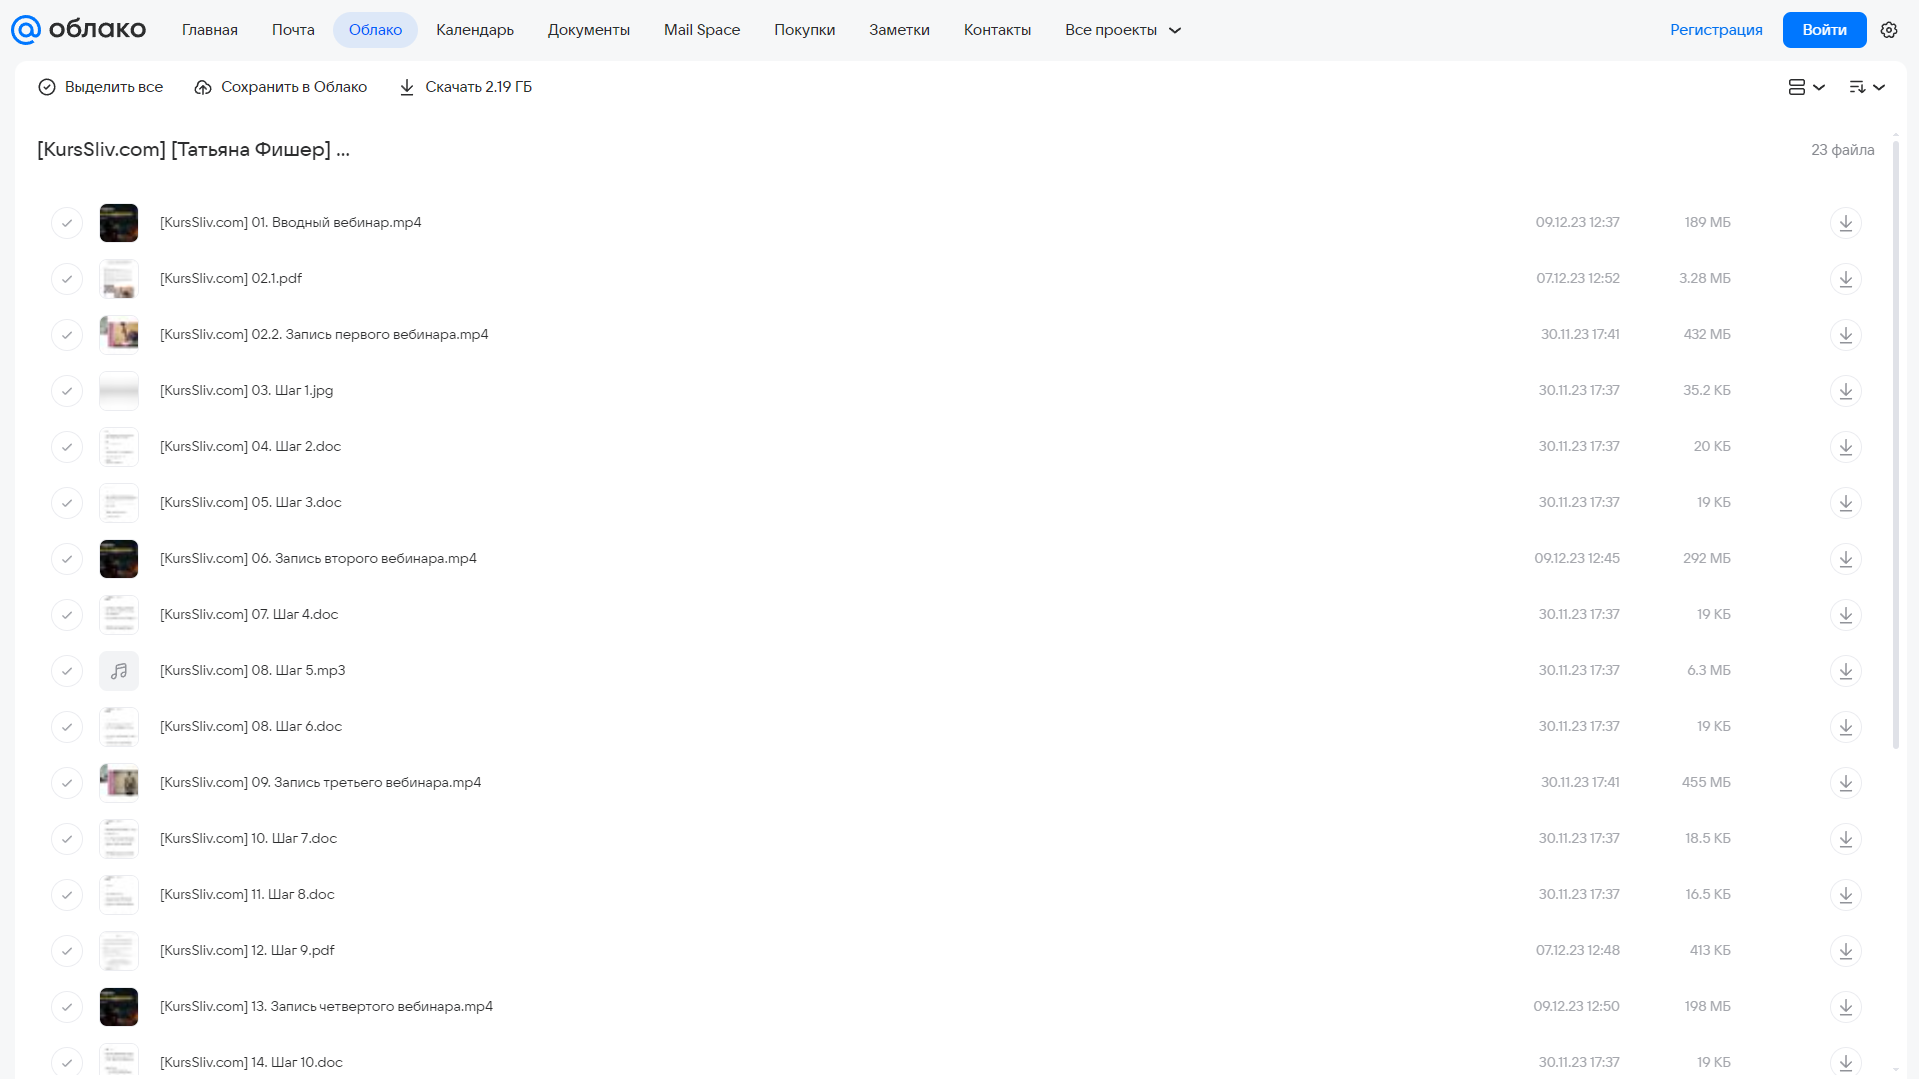Open the sort order dropdown
The image size is (1919, 1079).
(x=1867, y=87)
